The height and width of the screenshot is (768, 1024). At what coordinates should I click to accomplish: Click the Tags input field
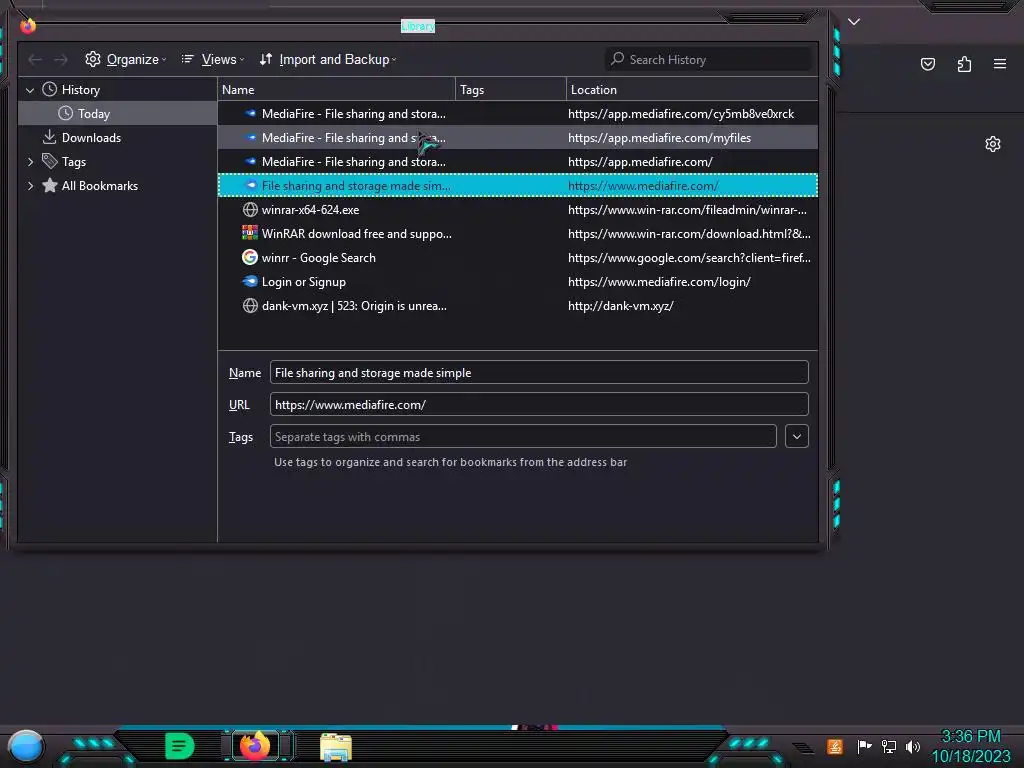point(523,436)
